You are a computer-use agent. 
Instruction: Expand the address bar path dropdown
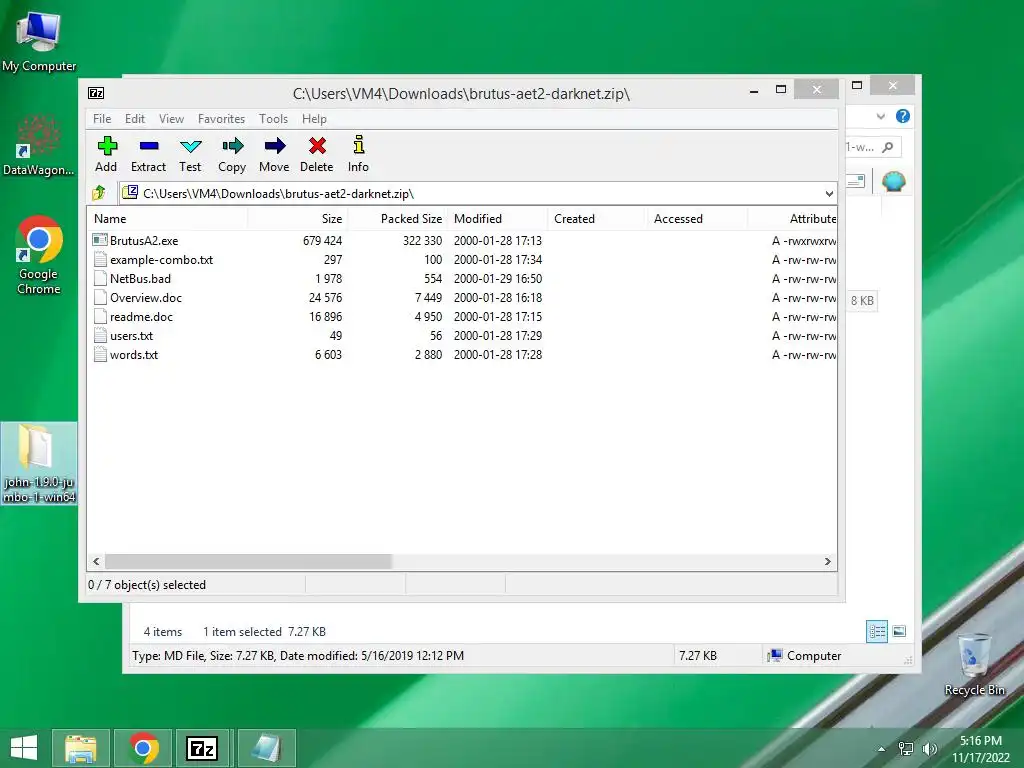pos(829,193)
